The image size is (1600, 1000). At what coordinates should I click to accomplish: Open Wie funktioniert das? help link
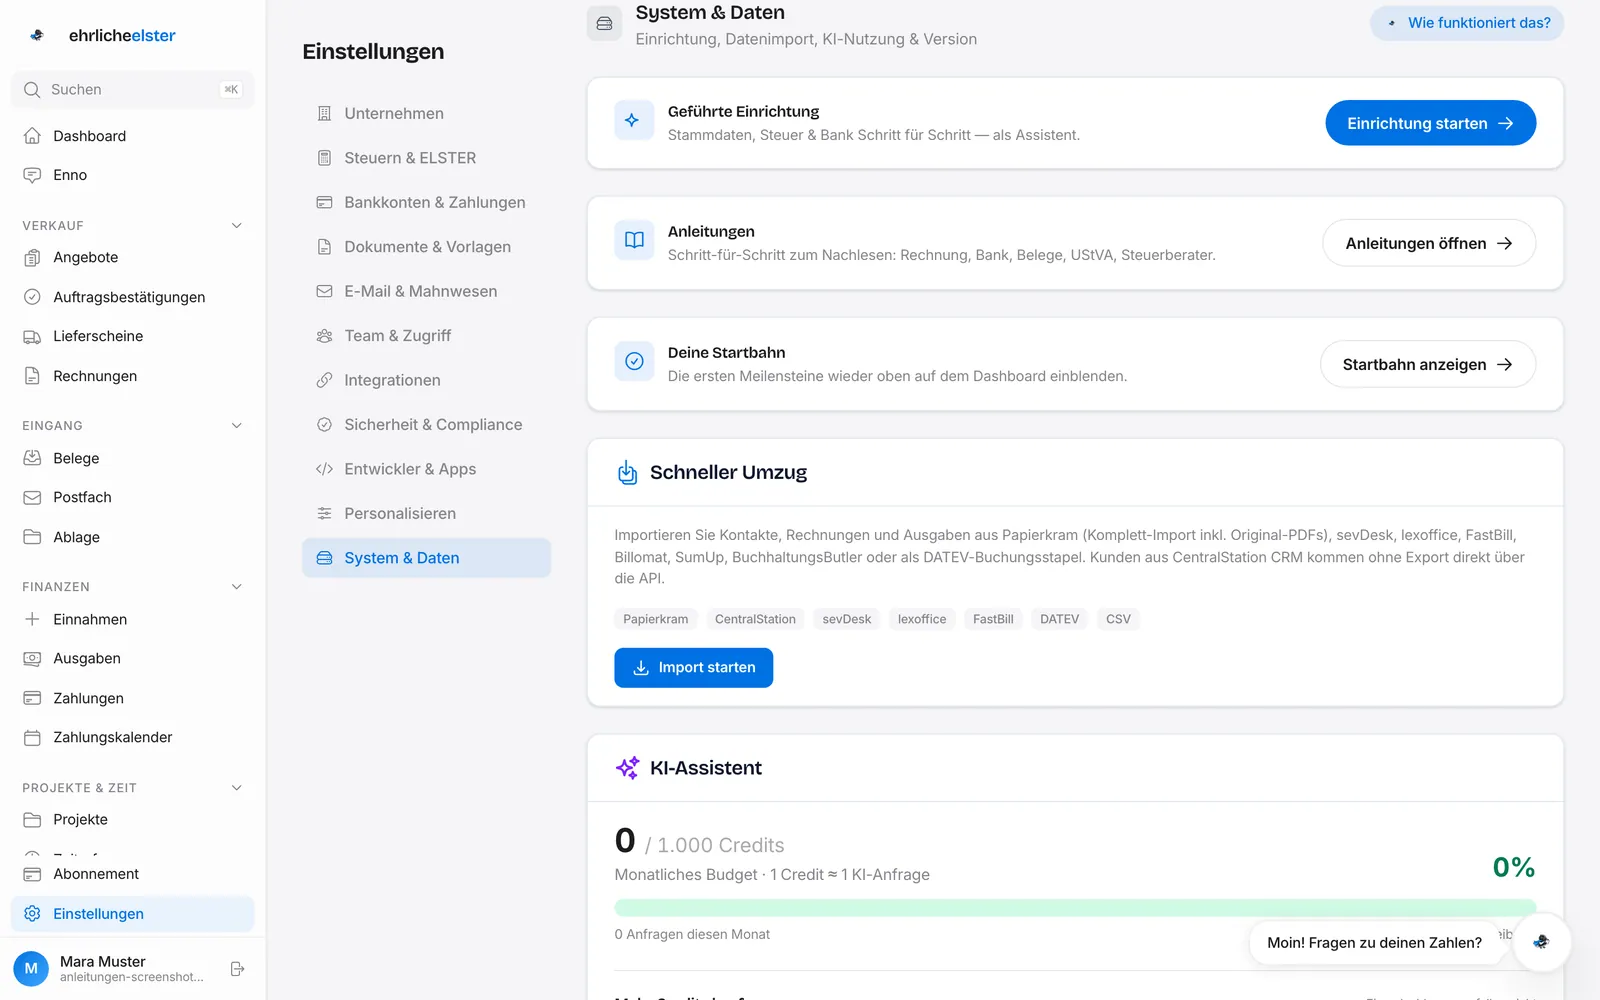pyautogui.click(x=1467, y=23)
